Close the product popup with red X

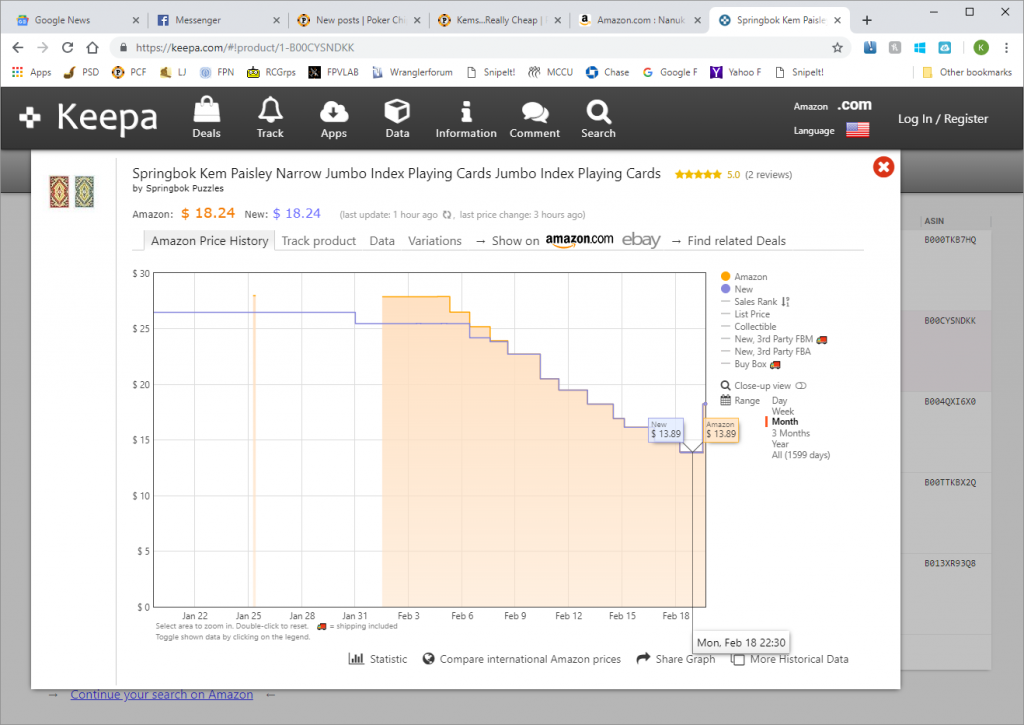[x=883, y=167]
